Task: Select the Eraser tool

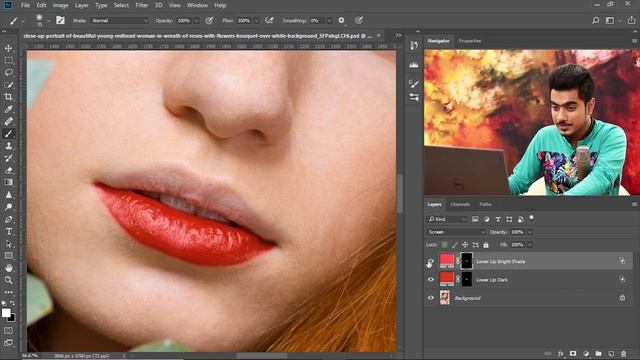Action: 9,170
